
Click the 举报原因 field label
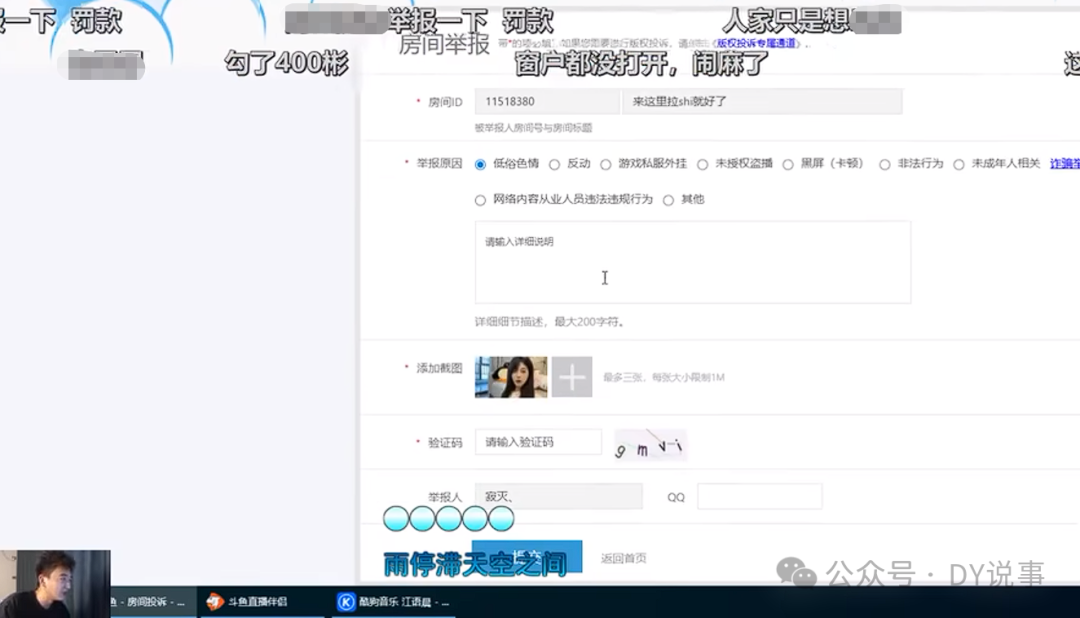(x=439, y=163)
